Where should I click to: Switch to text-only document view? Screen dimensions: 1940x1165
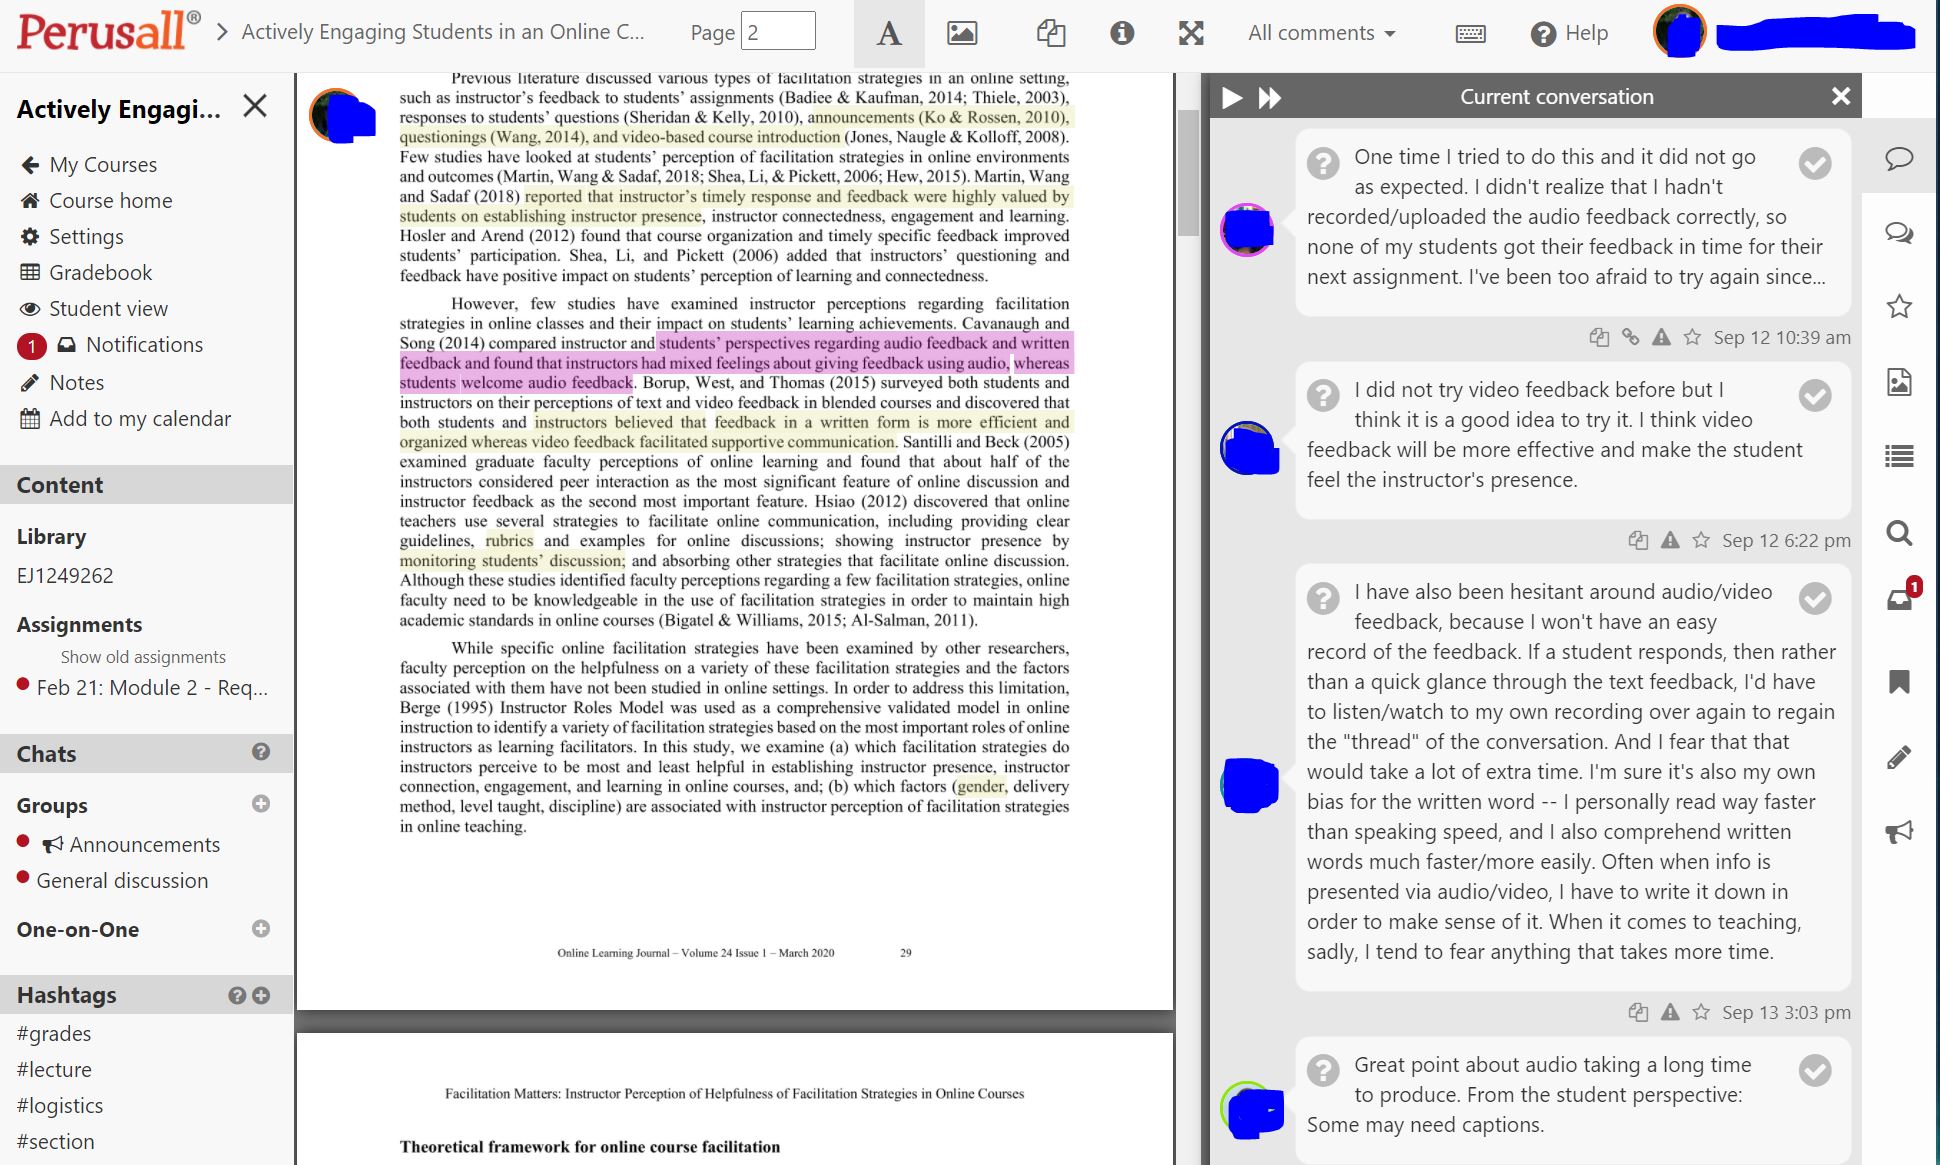point(888,32)
